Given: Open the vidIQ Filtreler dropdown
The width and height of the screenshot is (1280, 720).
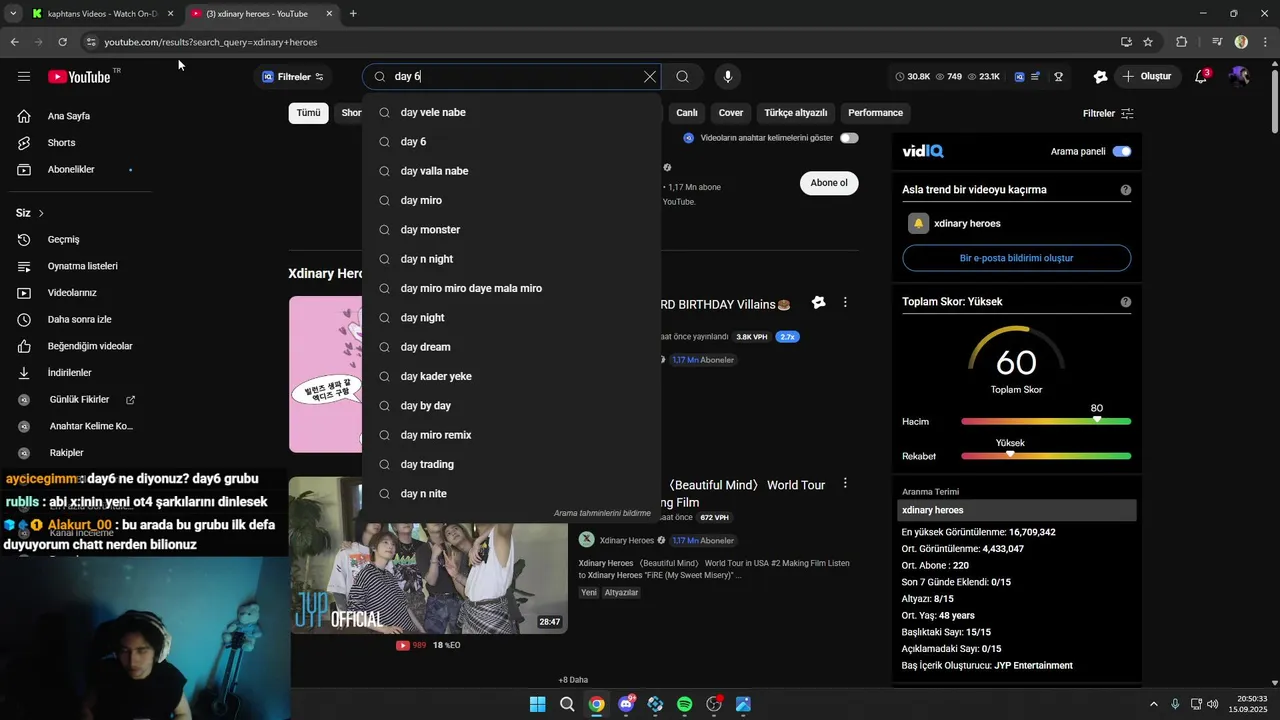Looking at the screenshot, I should 293,77.
